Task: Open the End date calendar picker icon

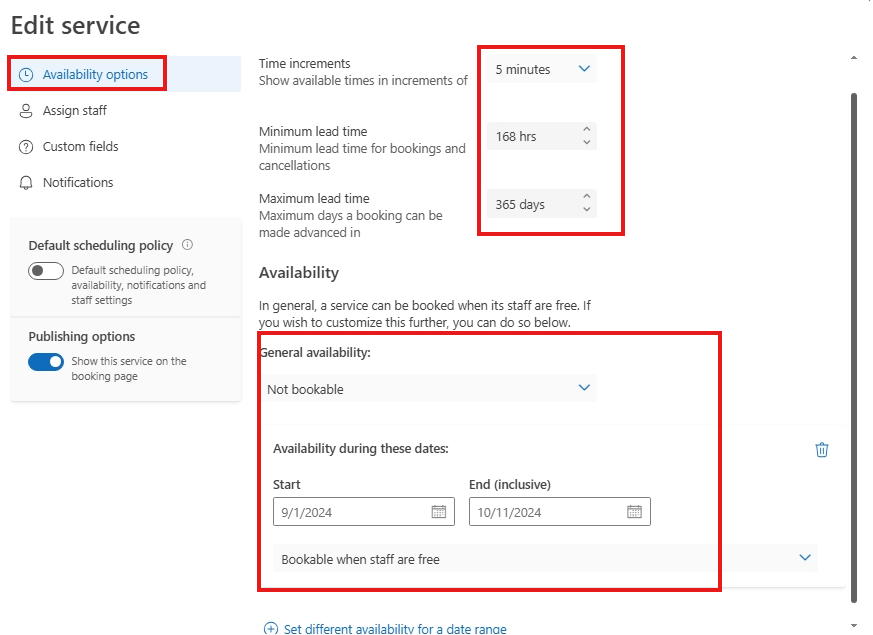Action: click(634, 512)
